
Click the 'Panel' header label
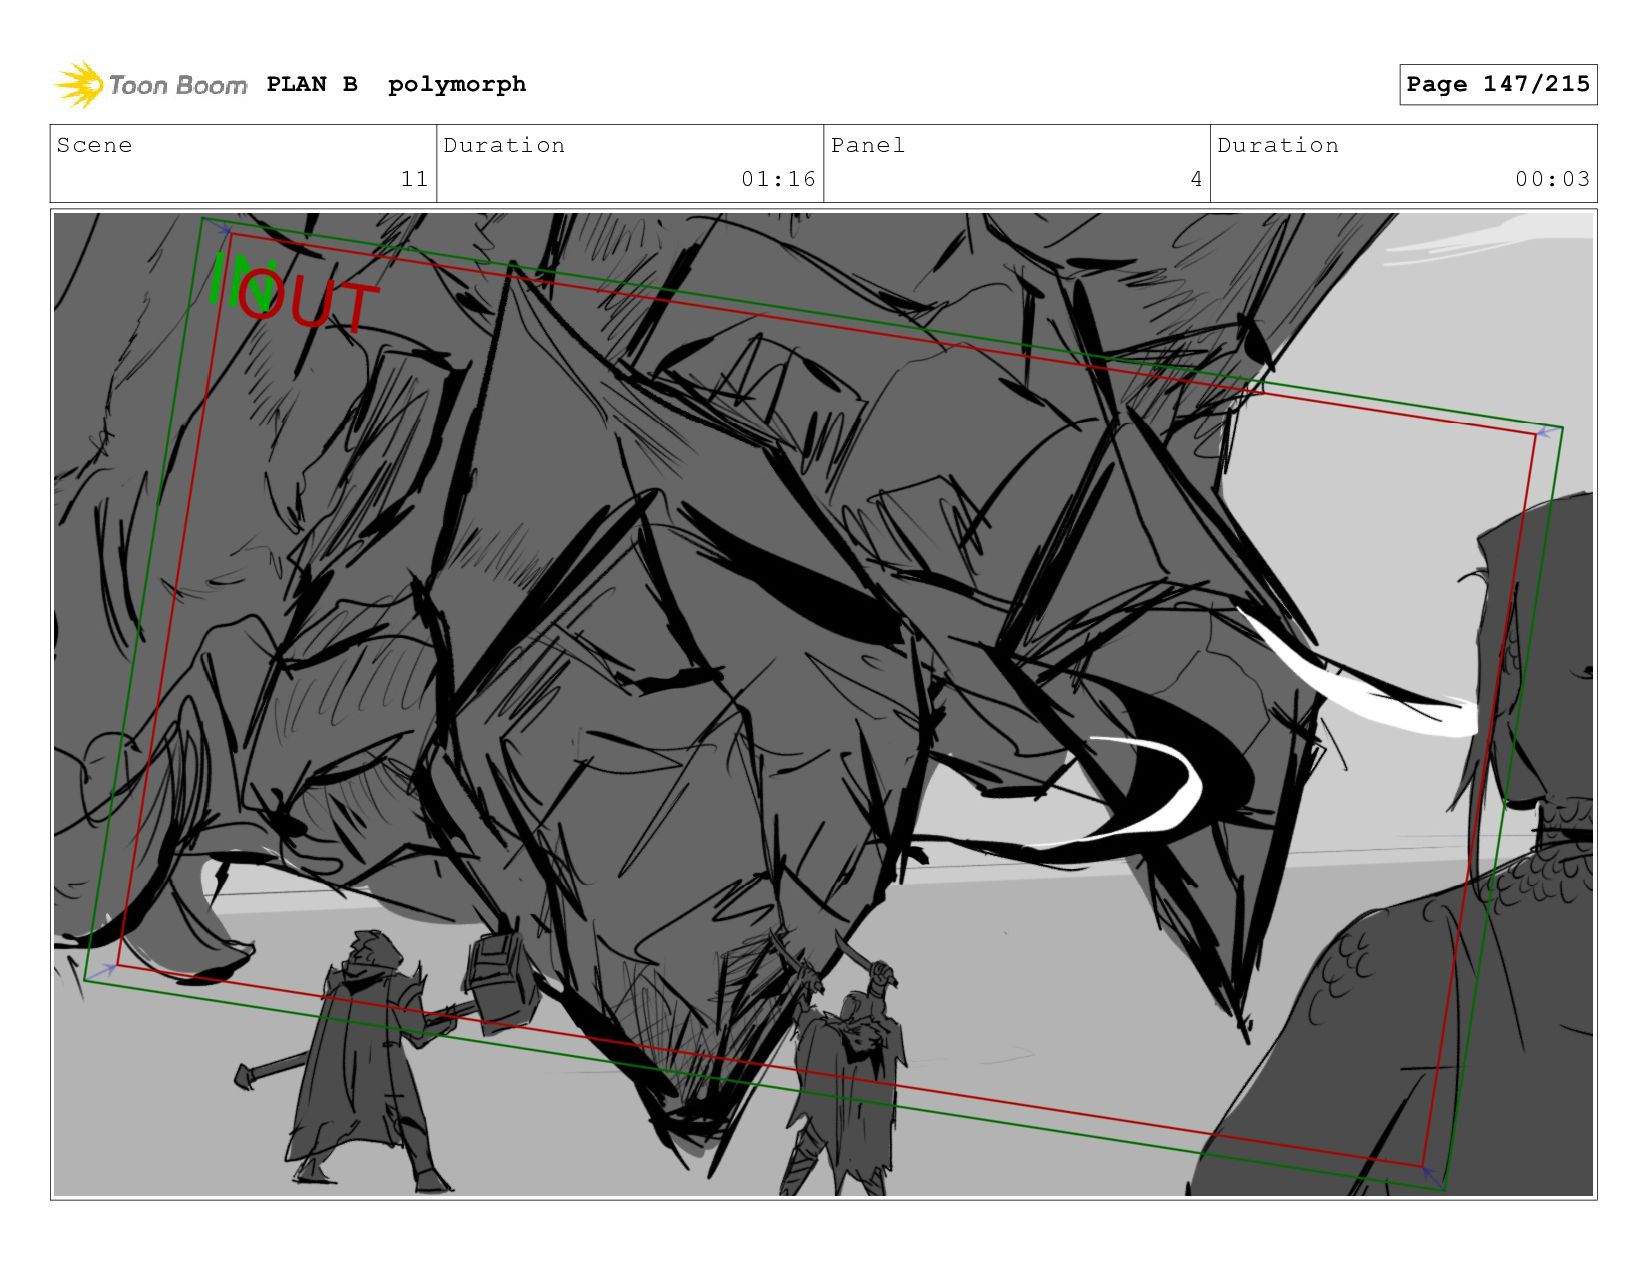pyautogui.click(x=868, y=145)
